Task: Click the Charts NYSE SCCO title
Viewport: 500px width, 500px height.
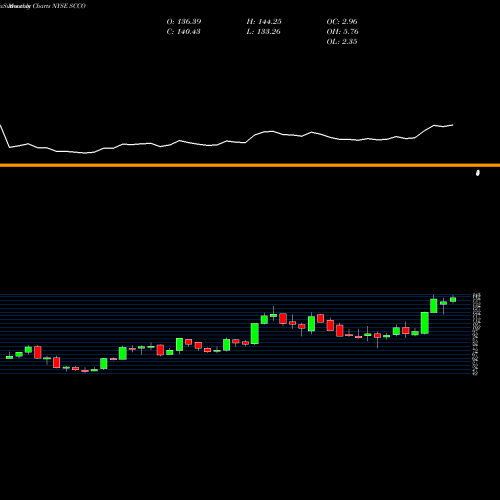Action: pyautogui.click(x=59, y=6)
